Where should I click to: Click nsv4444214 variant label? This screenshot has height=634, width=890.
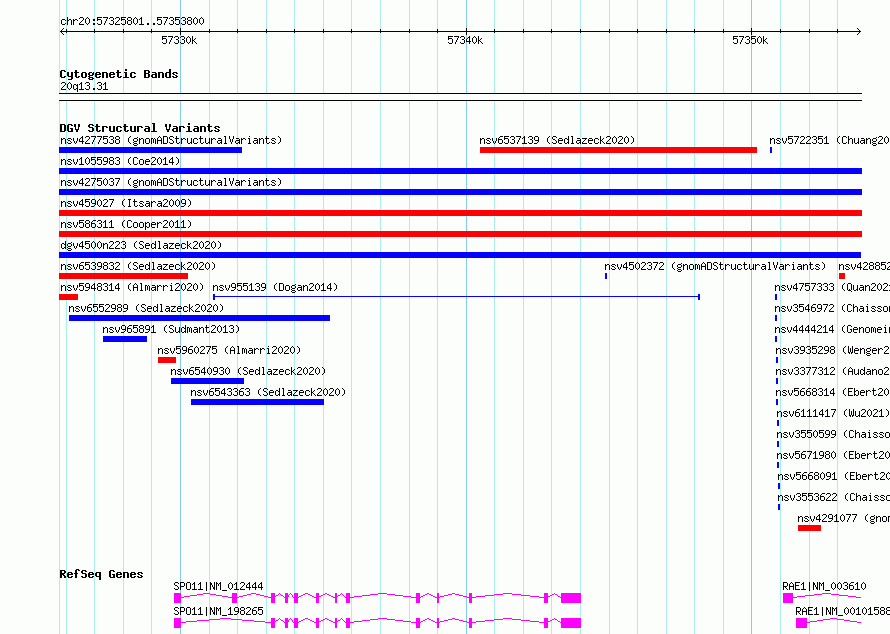click(832, 329)
